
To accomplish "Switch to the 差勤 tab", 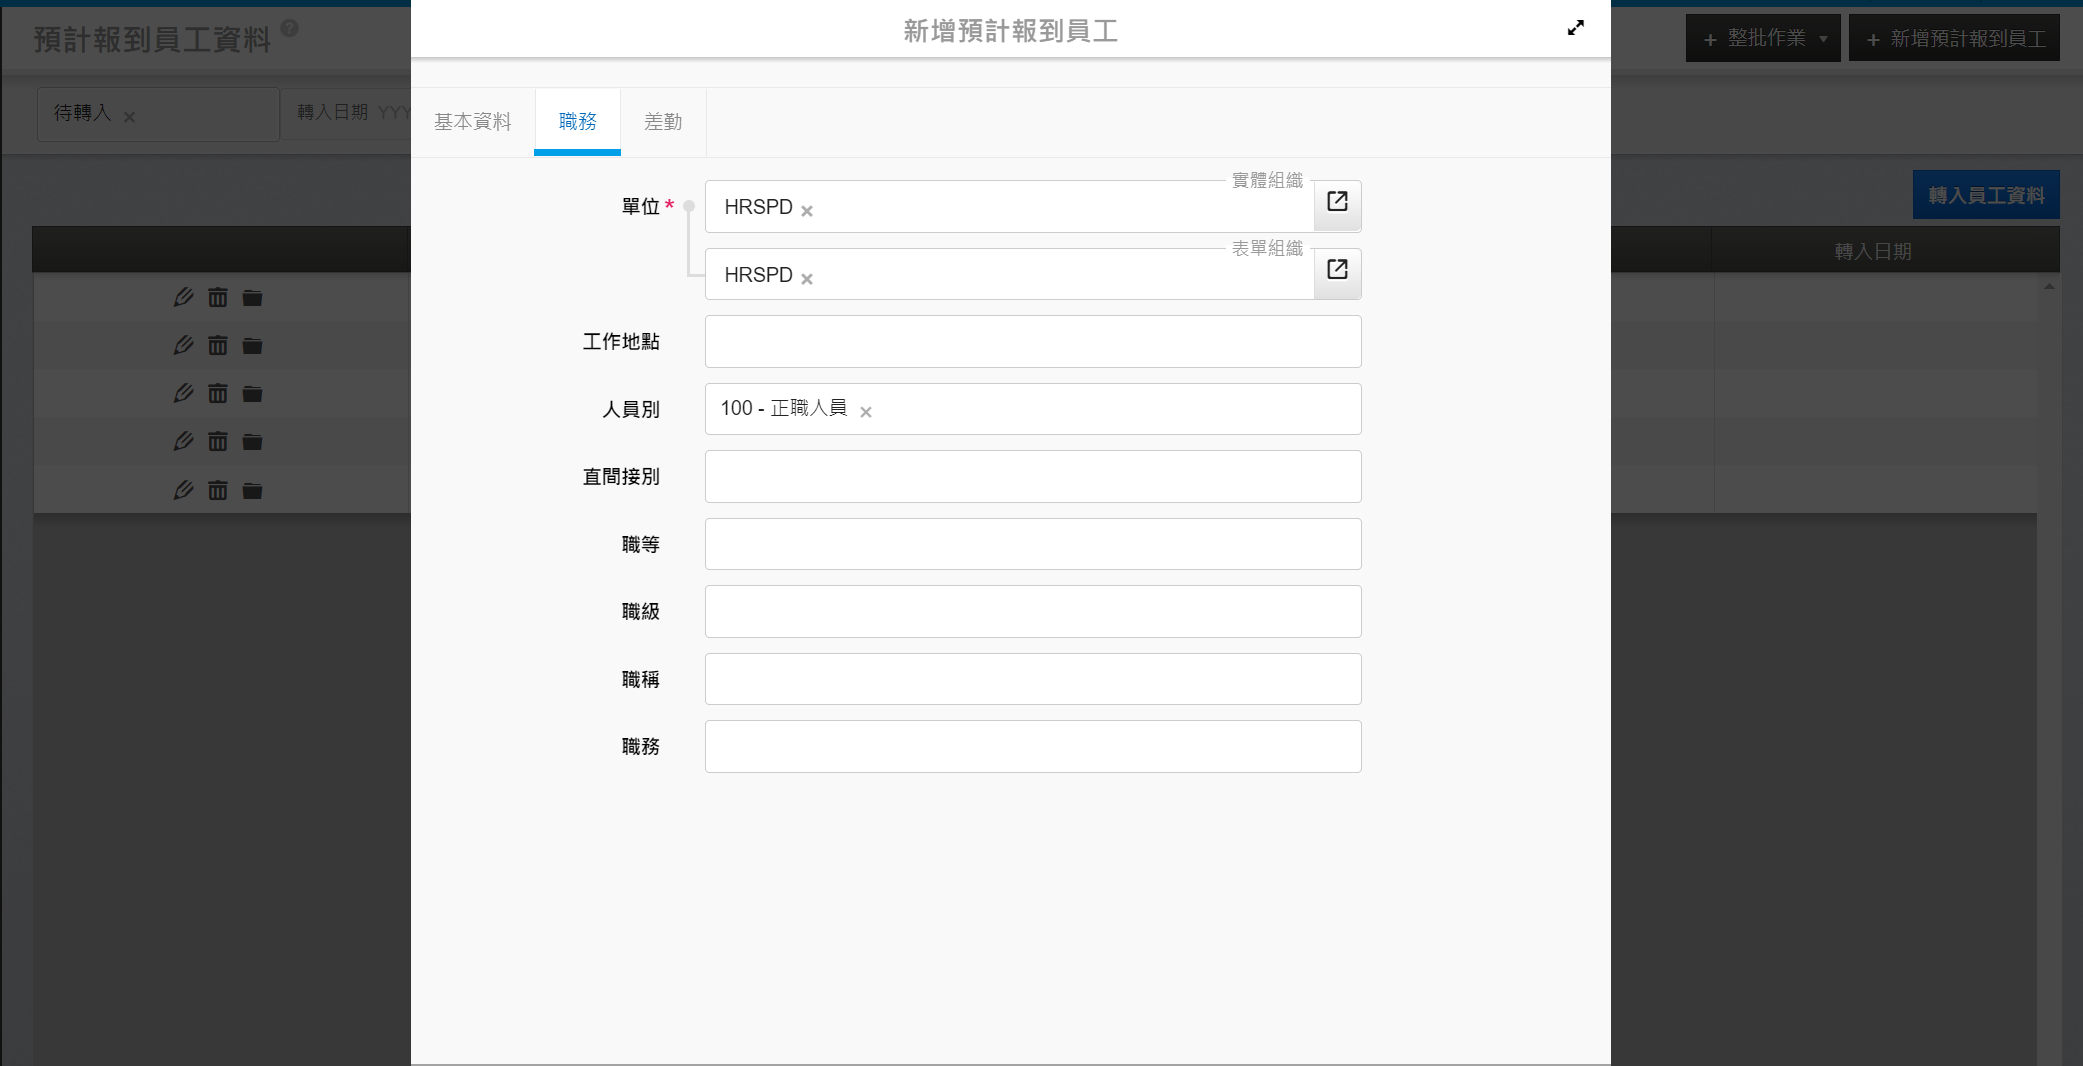I will coord(663,122).
